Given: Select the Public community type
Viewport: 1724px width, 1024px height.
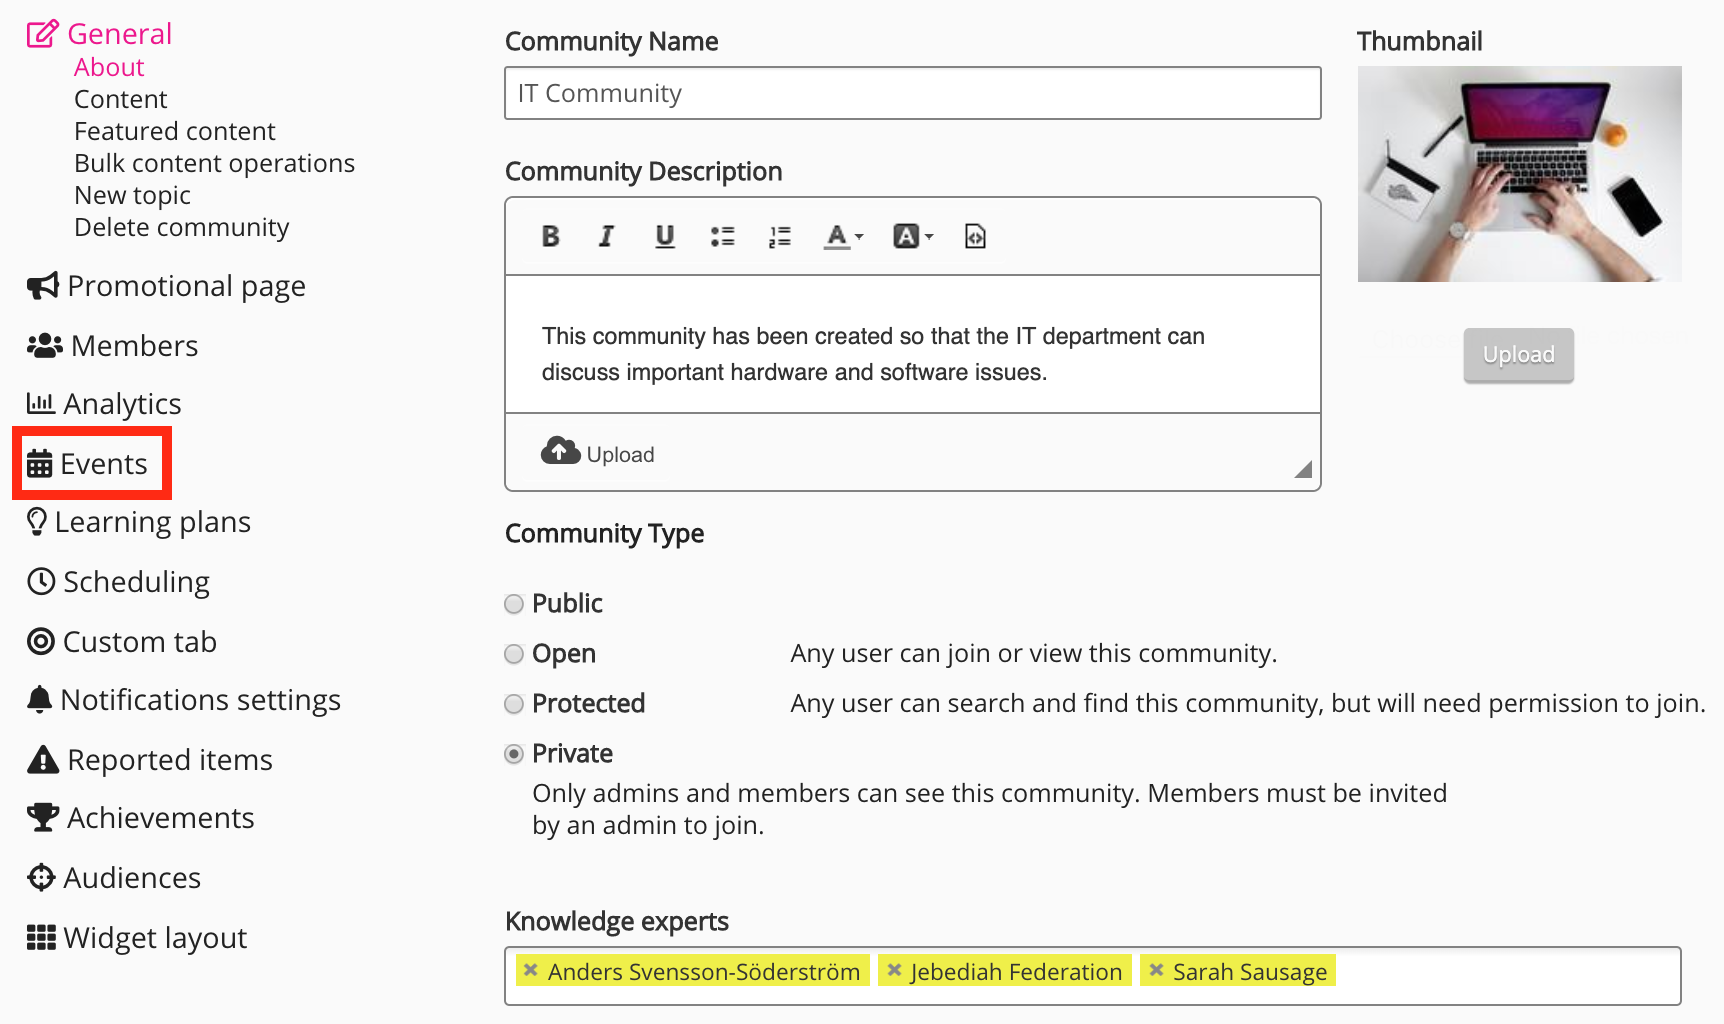Looking at the screenshot, I should 514,604.
